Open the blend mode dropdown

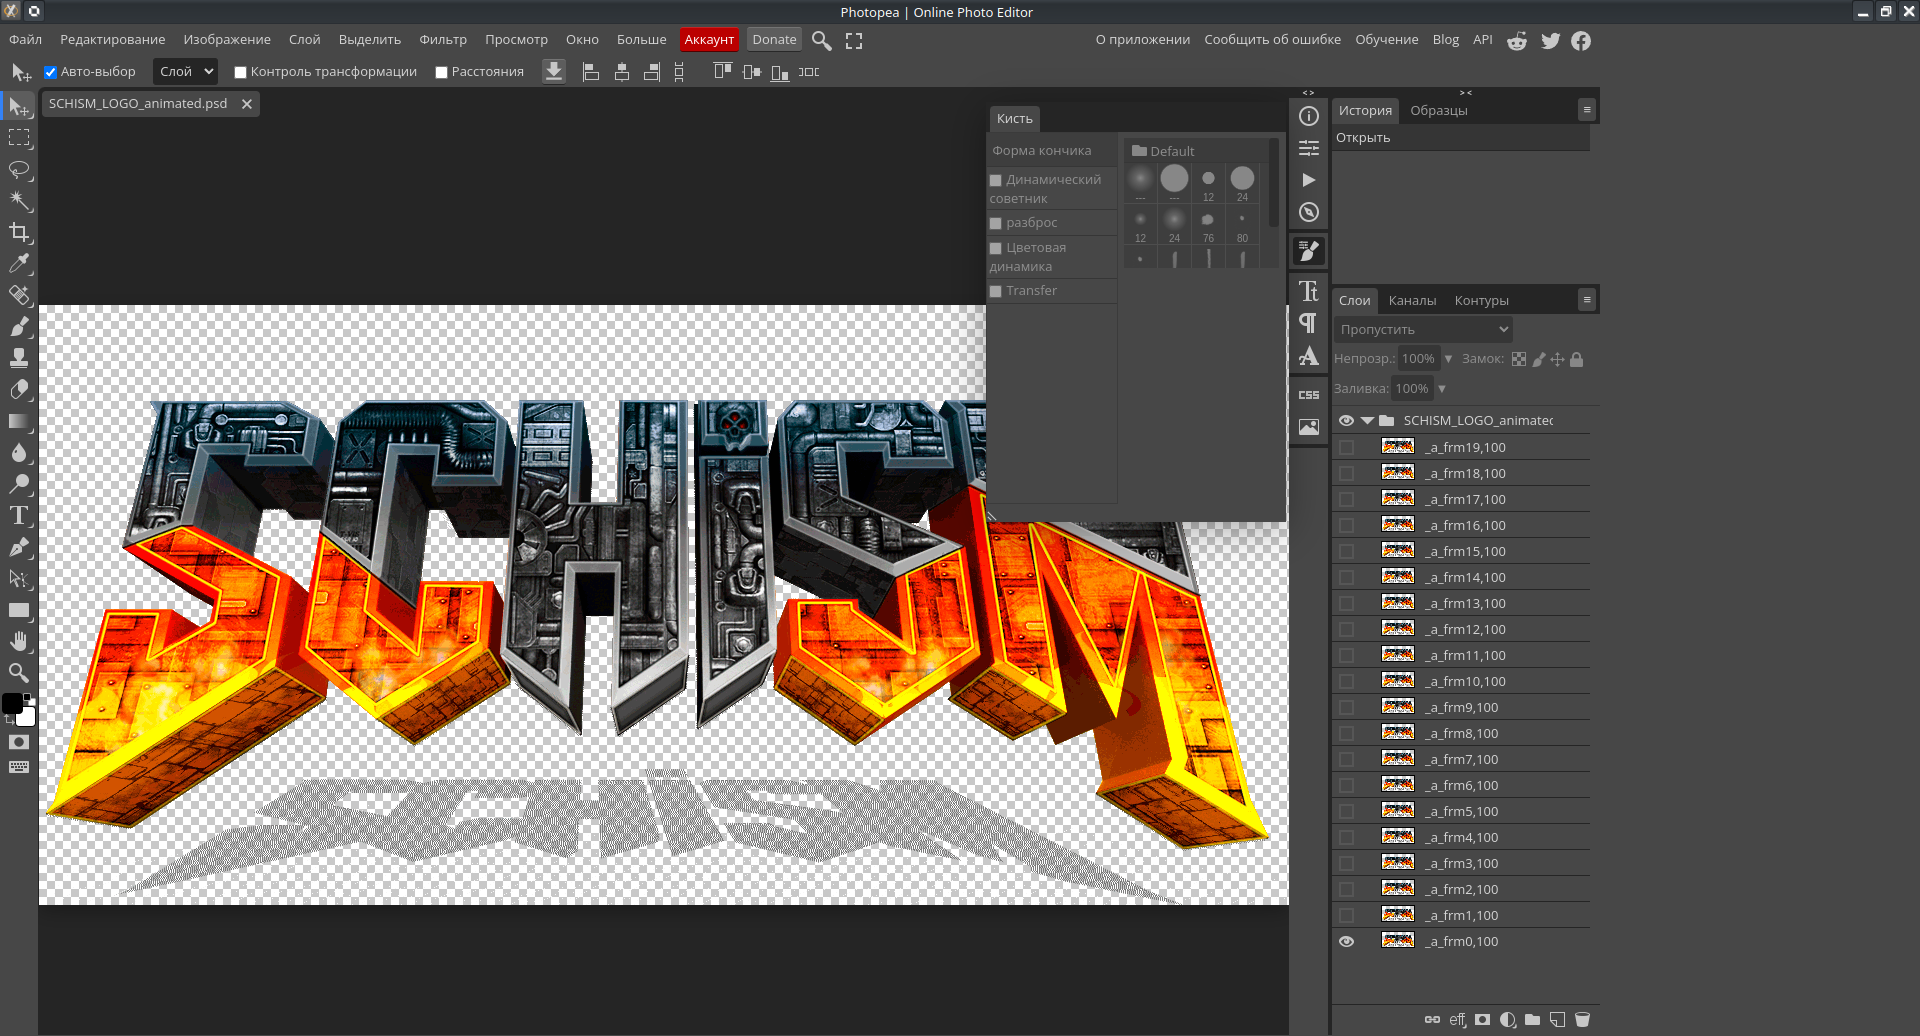(1423, 329)
